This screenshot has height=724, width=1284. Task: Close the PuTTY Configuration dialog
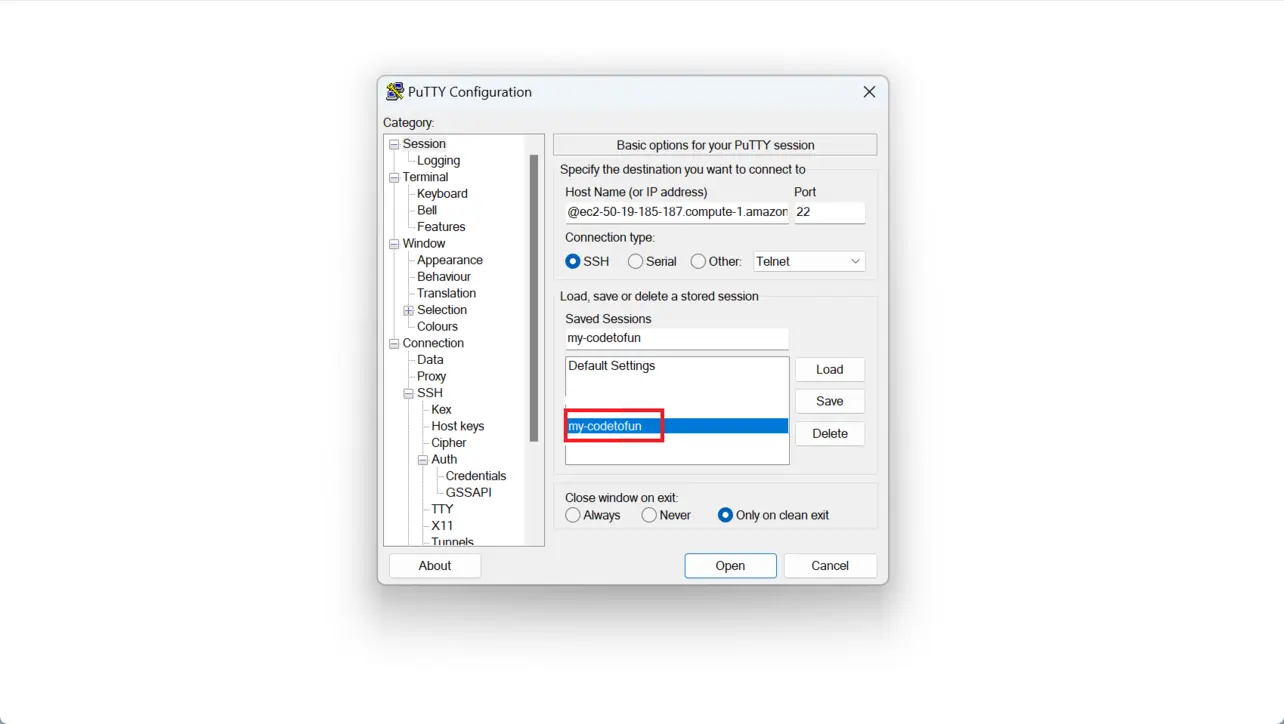[x=869, y=92]
